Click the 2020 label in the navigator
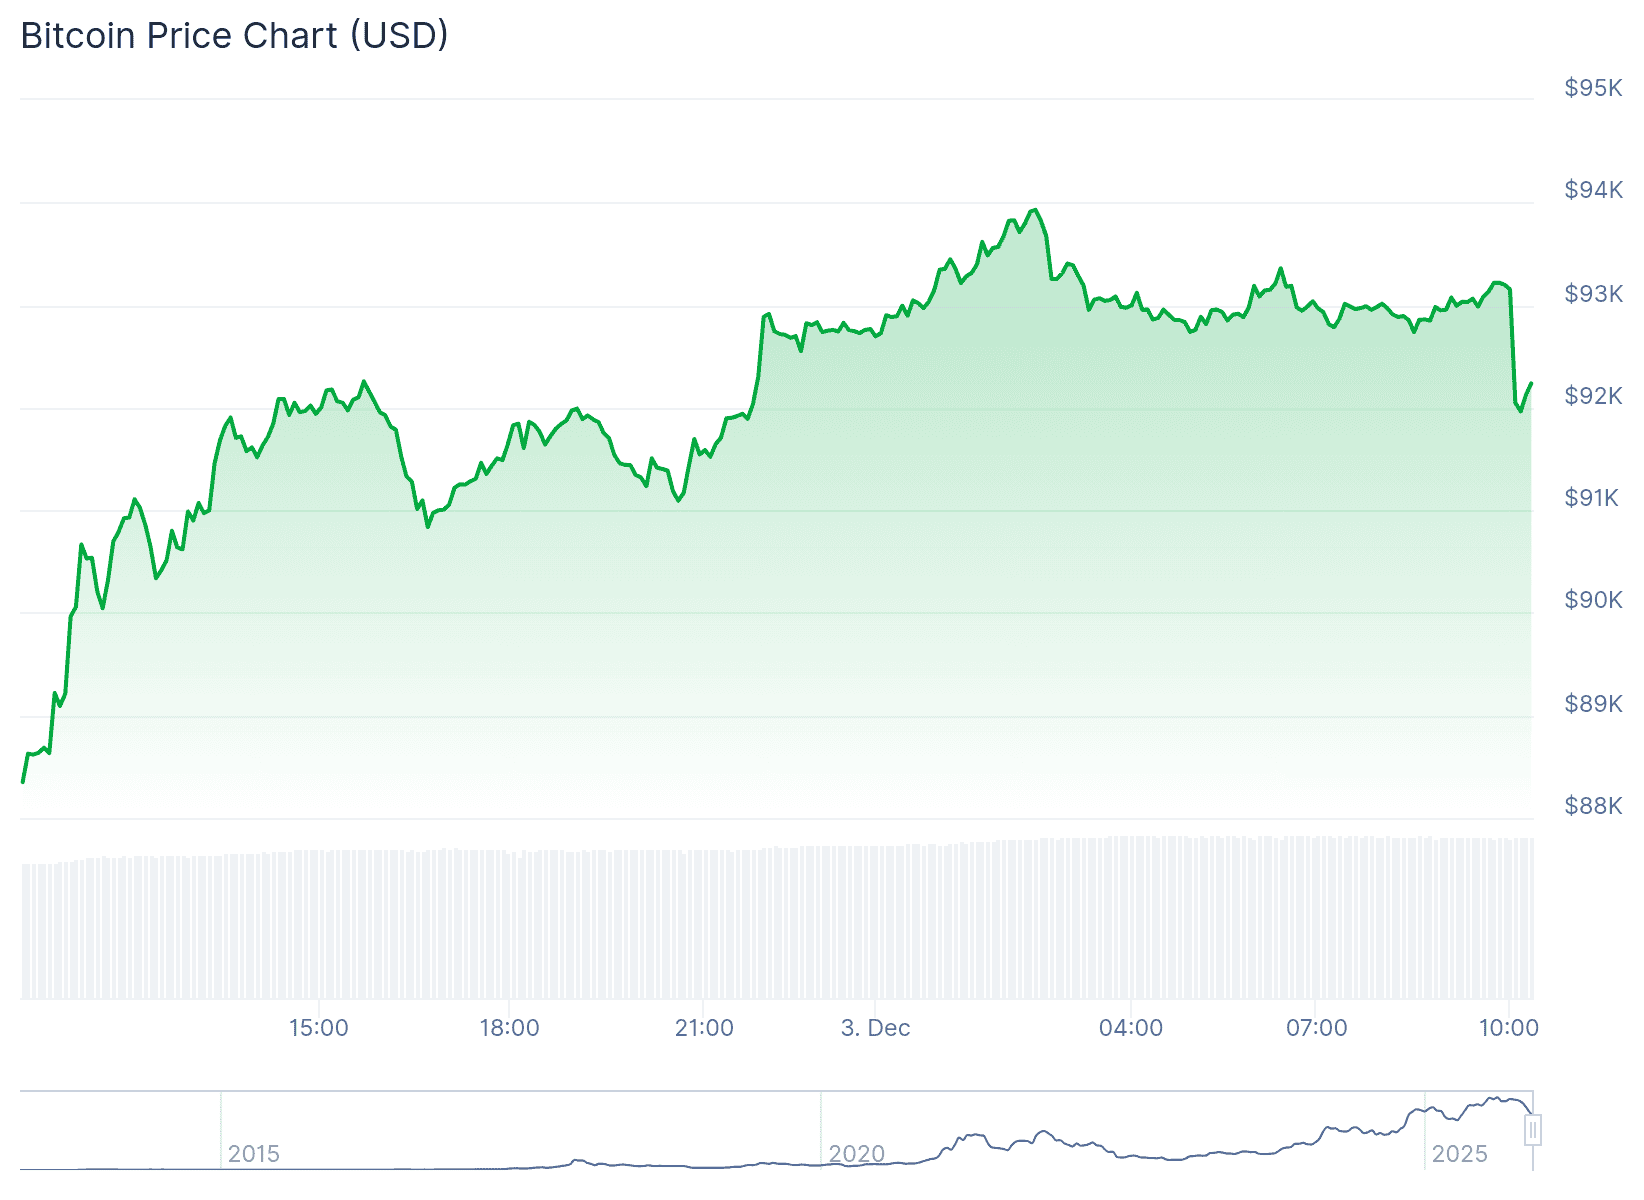1644x1200 pixels. click(x=857, y=1154)
